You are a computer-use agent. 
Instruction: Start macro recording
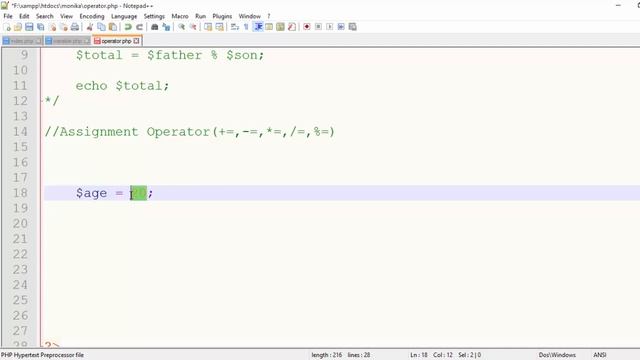coord(307,27)
